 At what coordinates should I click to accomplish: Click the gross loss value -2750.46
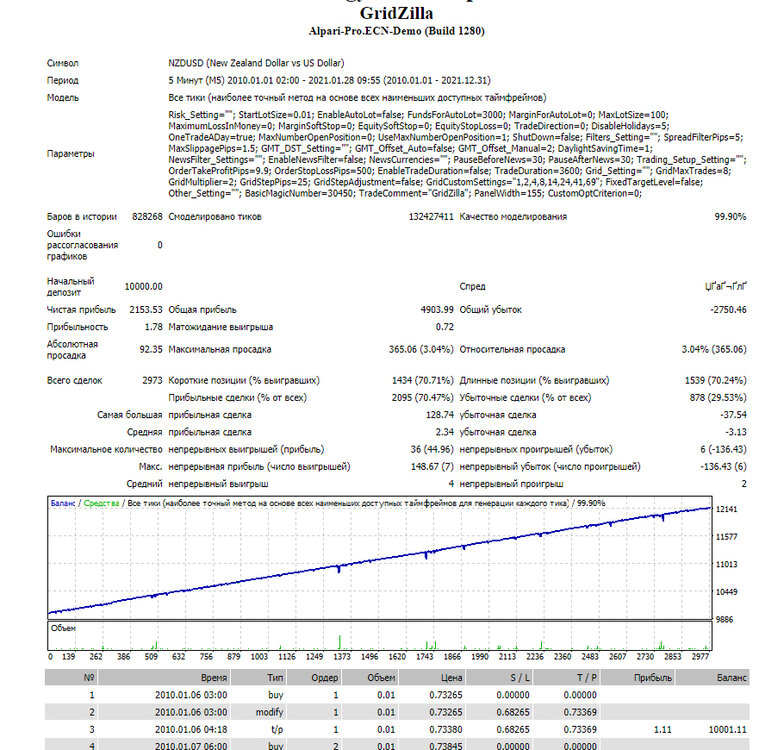click(x=728, y=310)
